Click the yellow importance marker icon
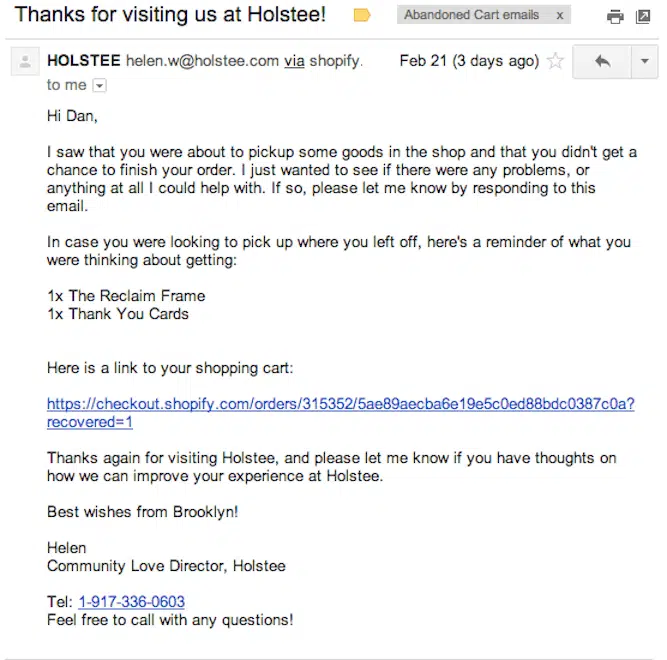The width and height of the screenshot is (667, 660). tap(362, 16)
